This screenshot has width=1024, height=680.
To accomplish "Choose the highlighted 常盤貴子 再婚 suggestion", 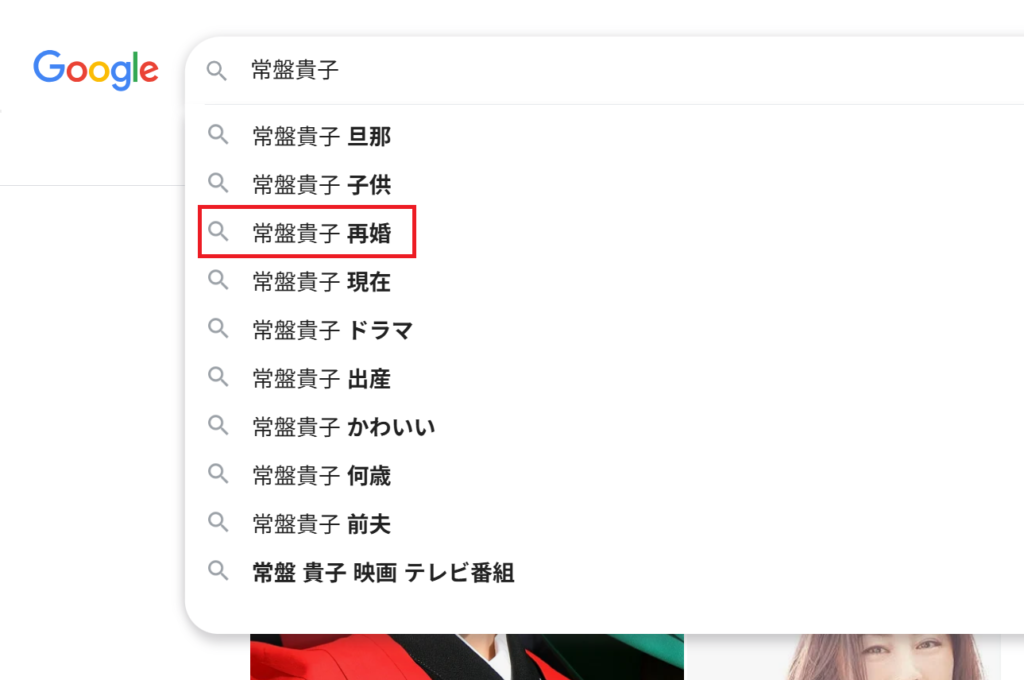I will point(321,234).
